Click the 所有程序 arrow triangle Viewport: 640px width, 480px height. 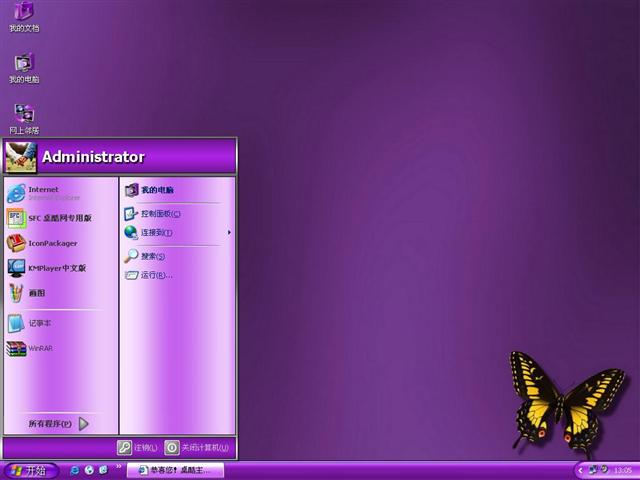[x=84, y=424]
